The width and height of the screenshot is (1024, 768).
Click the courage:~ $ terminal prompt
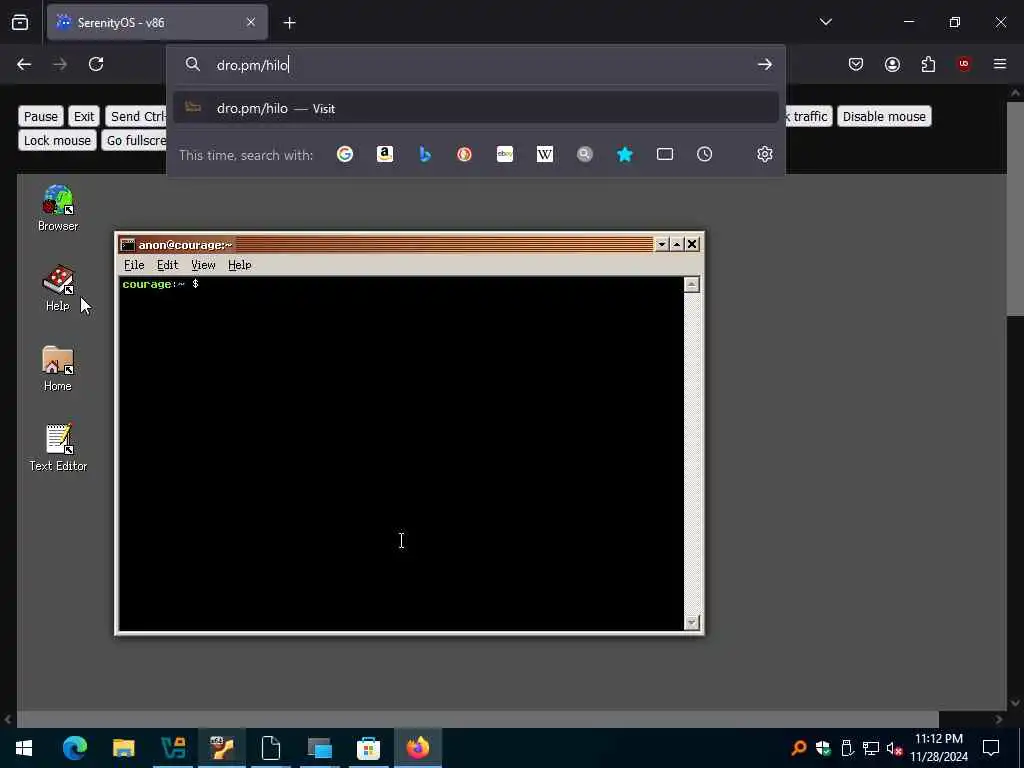click(161, 284)
